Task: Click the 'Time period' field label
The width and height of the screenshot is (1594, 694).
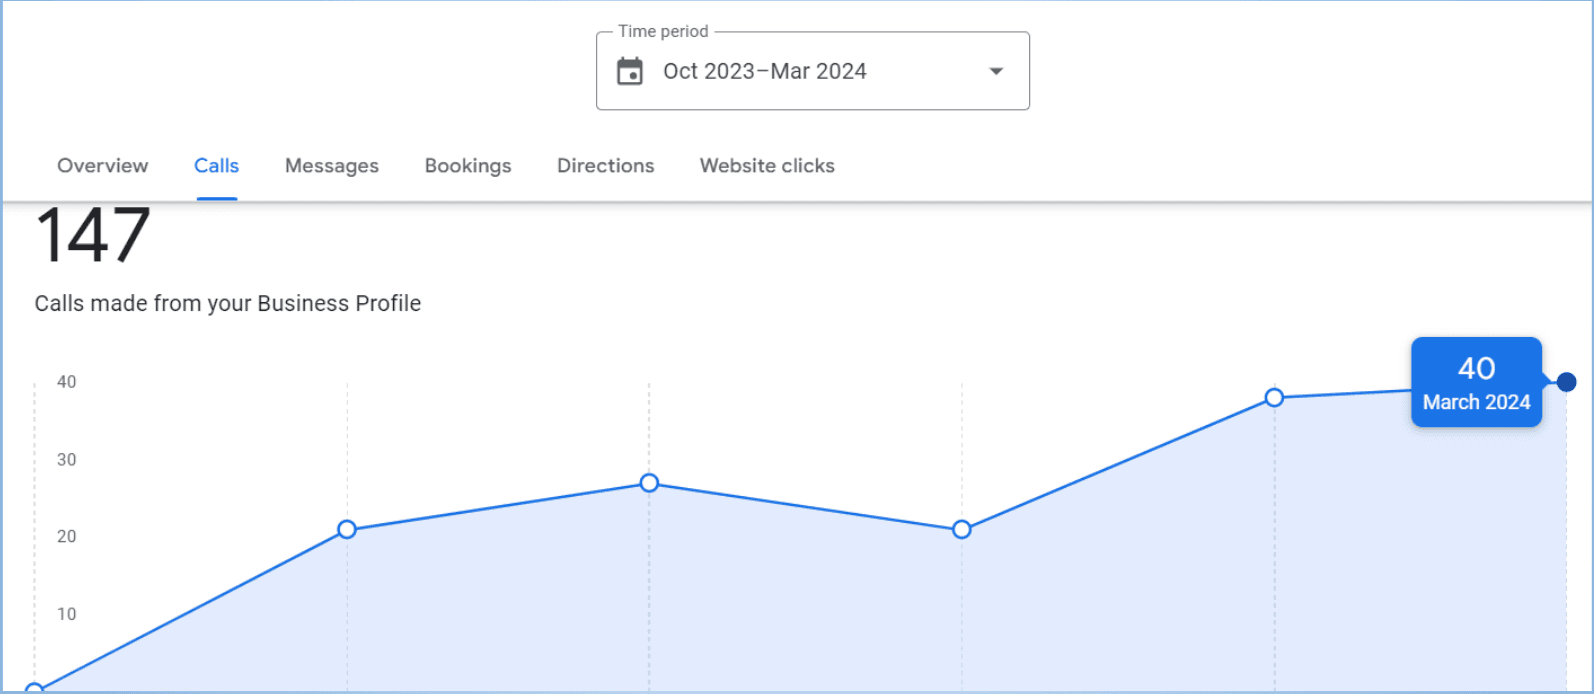Action: (663, 31)
